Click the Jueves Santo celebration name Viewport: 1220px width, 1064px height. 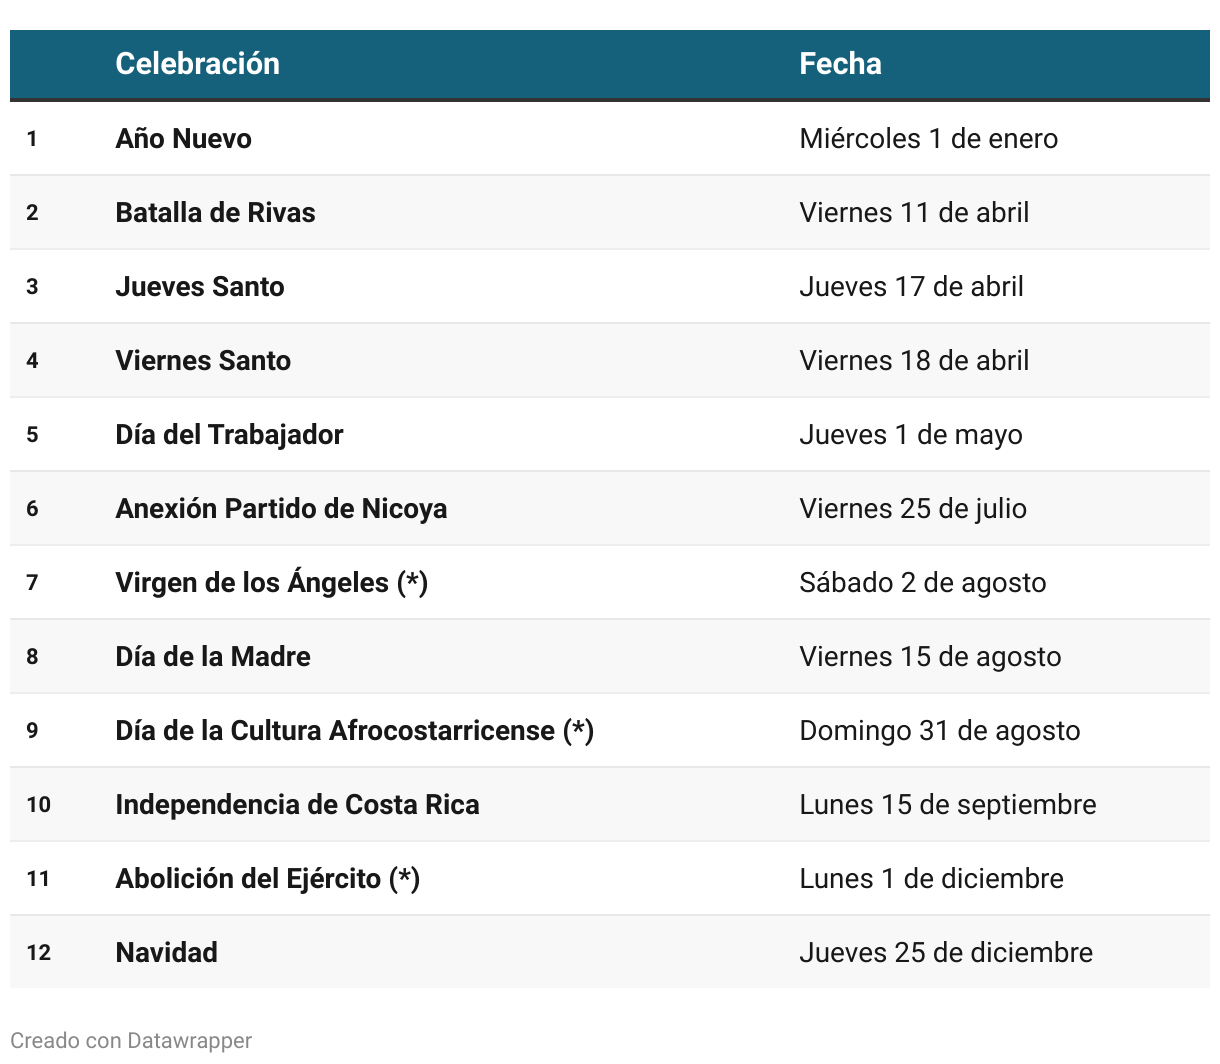(x=200, y=287)
